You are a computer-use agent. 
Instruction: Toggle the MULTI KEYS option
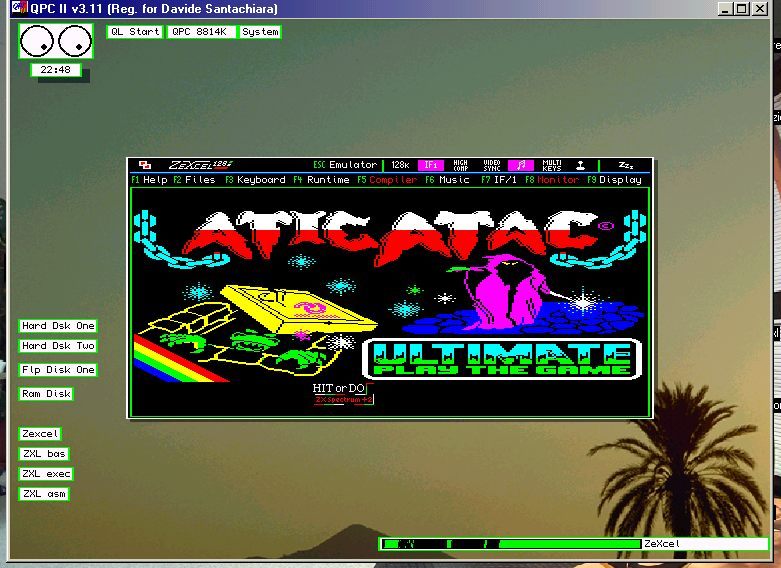(551, 165)
